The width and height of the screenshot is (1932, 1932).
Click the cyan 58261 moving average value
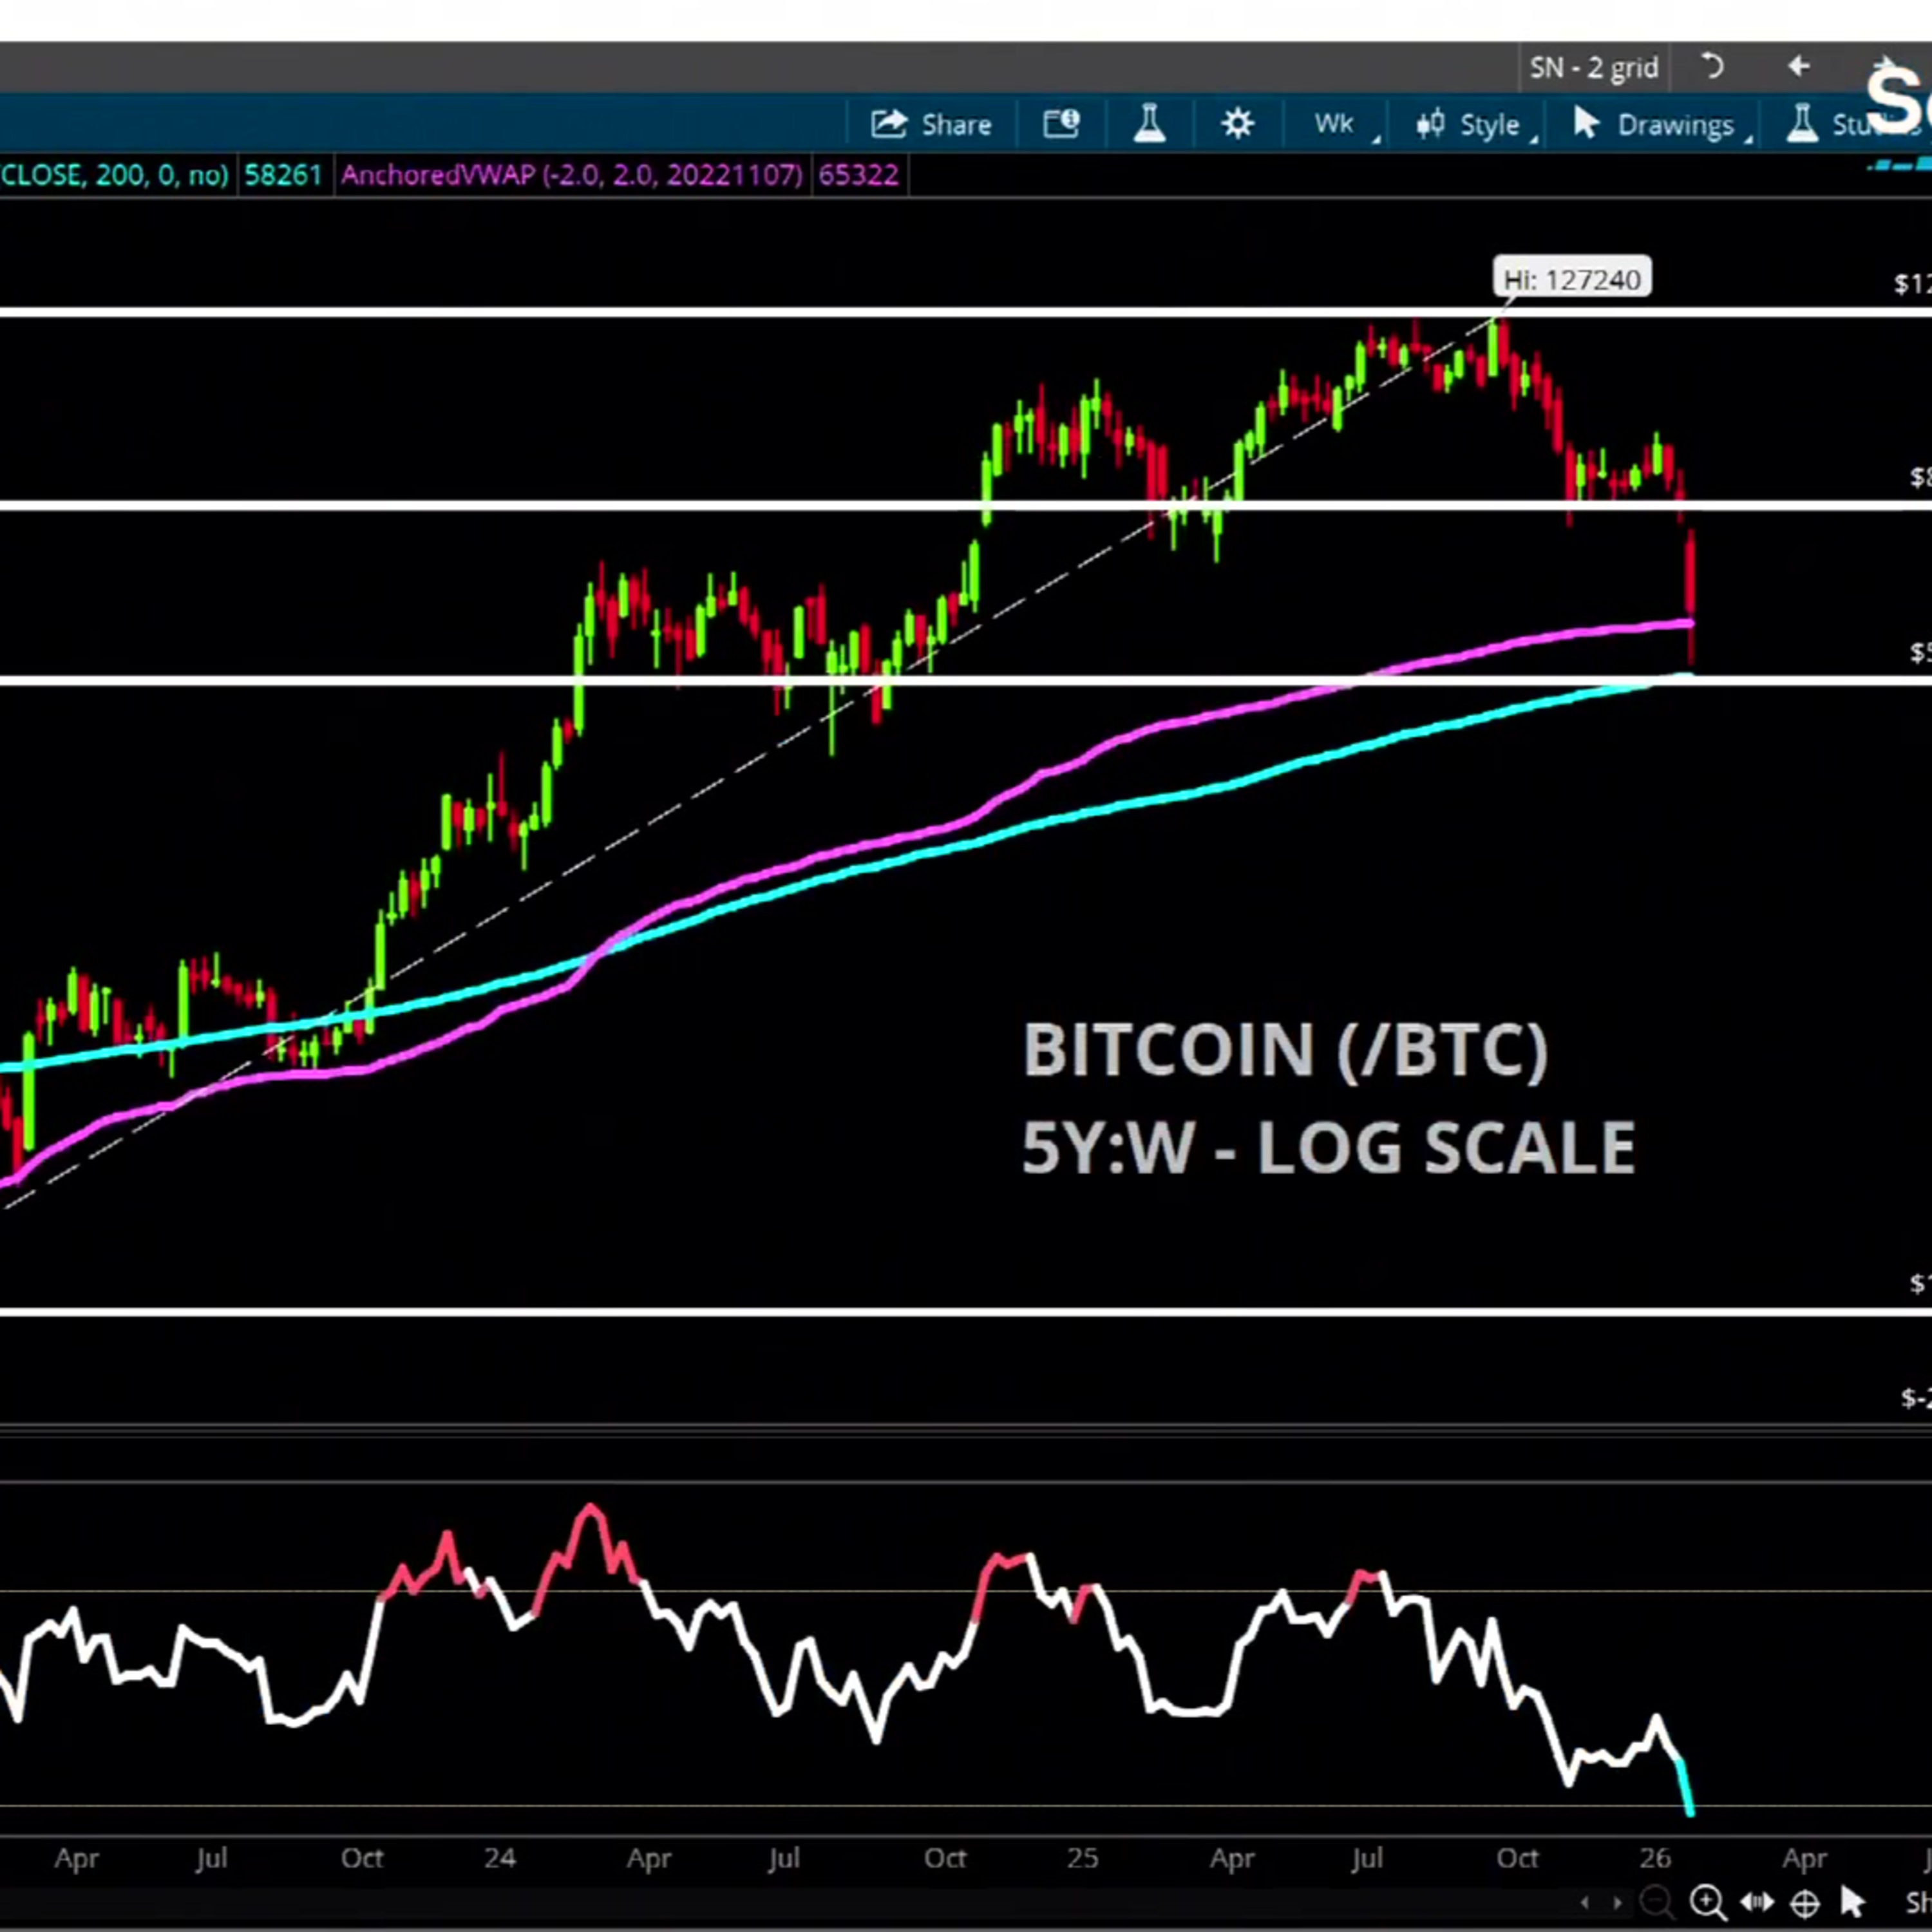click(x=283, y=176)
